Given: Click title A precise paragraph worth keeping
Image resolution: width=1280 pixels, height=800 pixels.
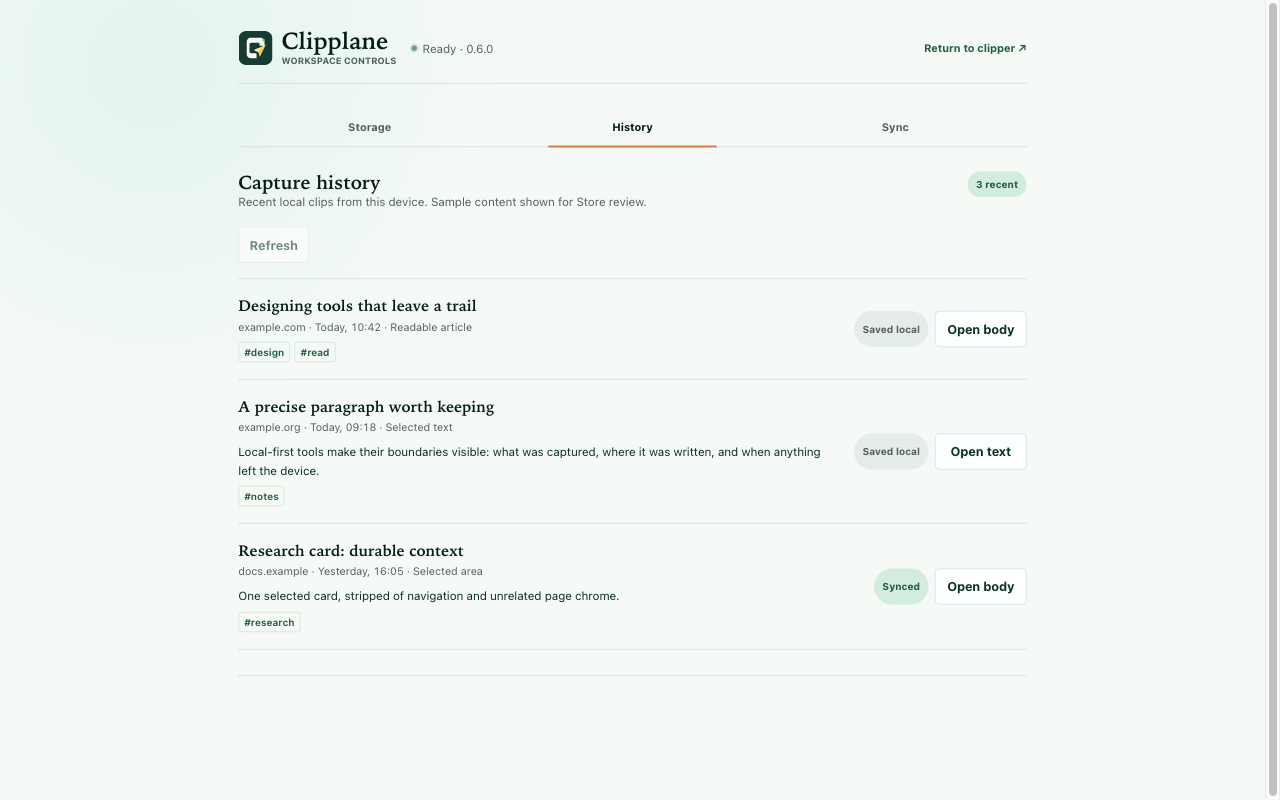Looking at the screenshot, I should (x=366, y=407).
